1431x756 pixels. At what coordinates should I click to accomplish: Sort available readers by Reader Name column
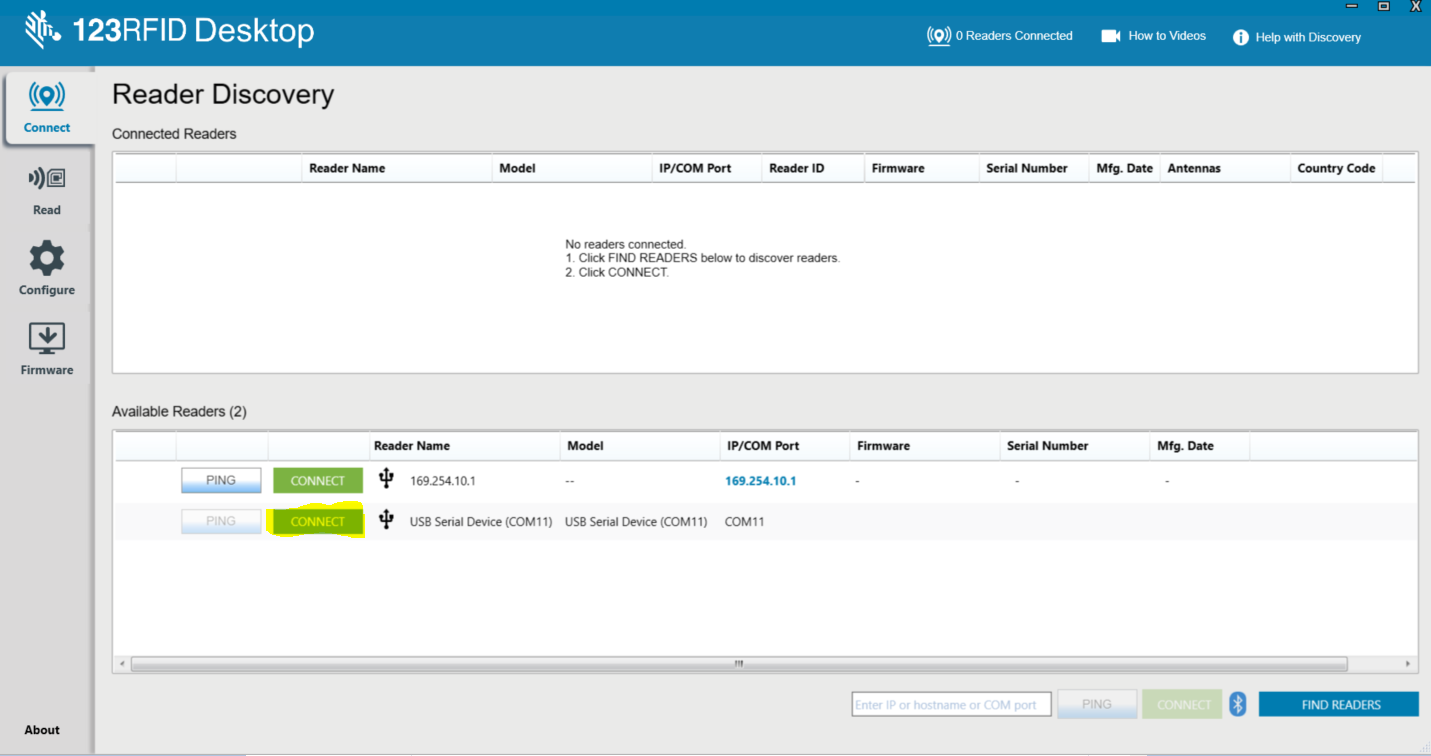(412, 446)
